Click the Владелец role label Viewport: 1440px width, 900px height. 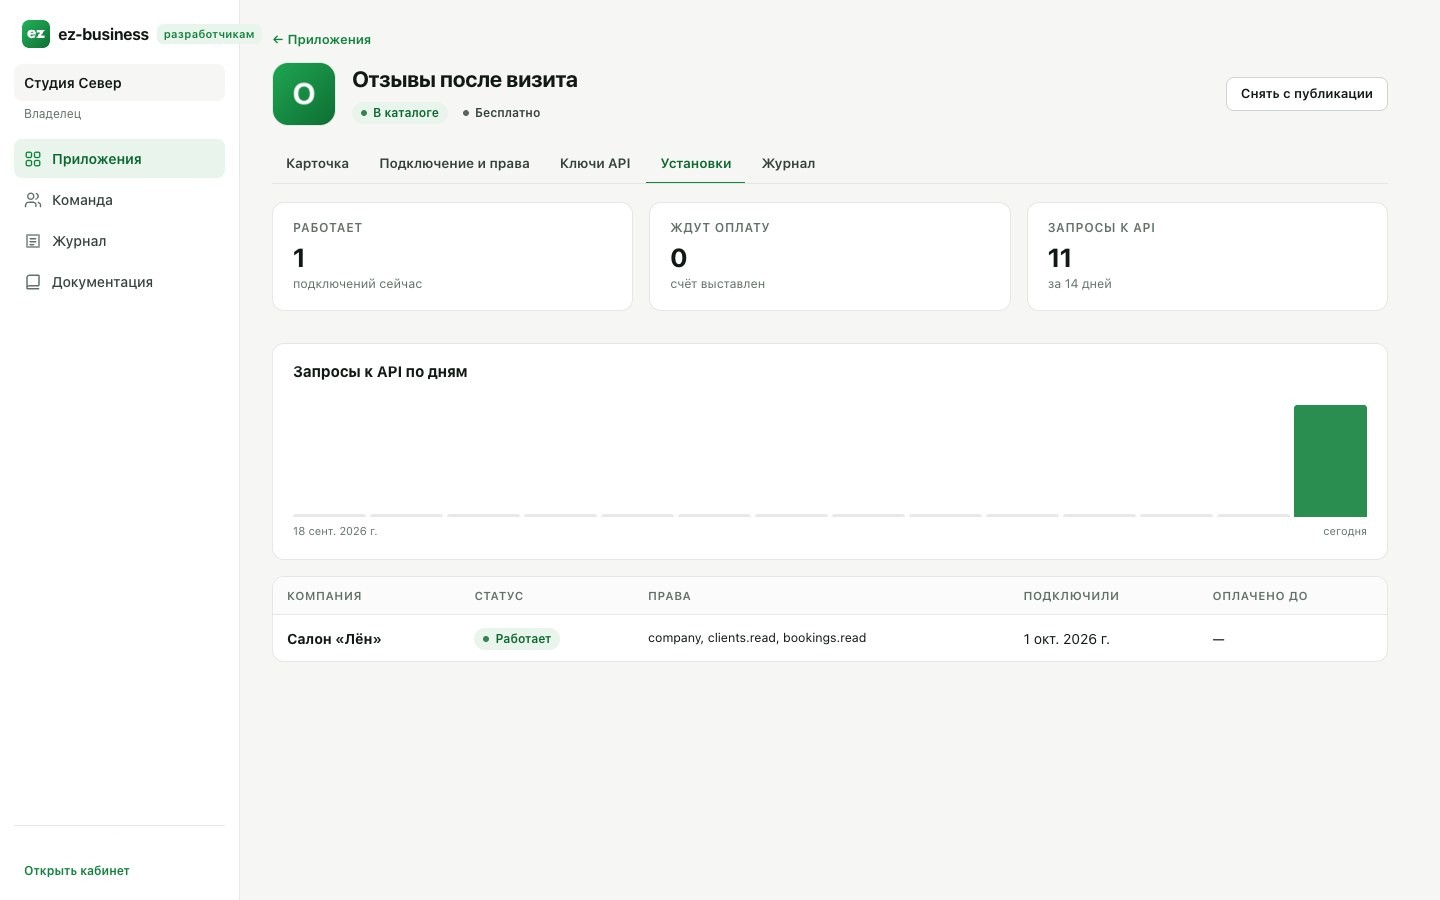pos(53,114)
